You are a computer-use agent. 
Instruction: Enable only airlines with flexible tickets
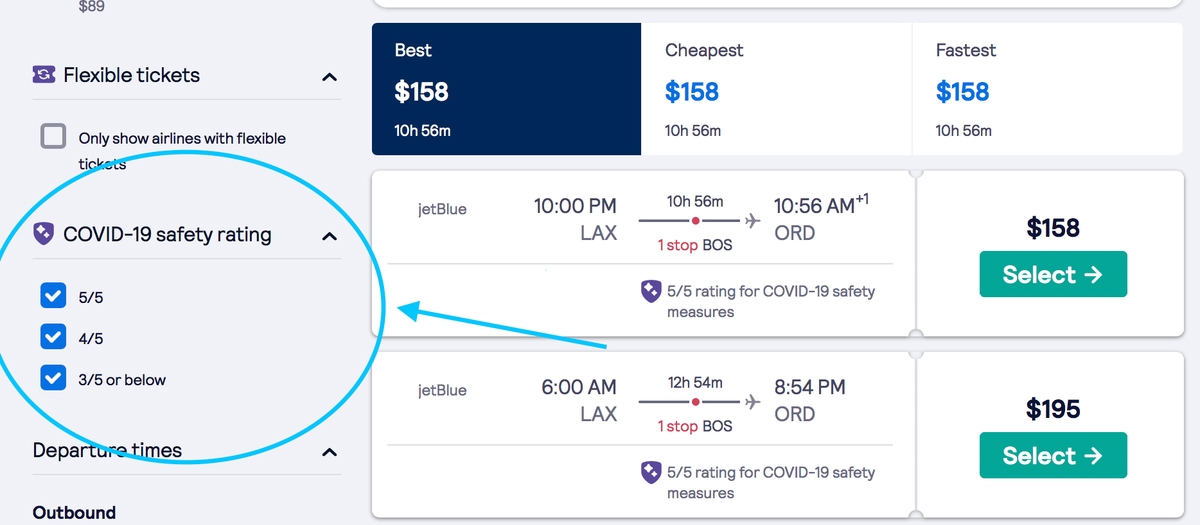pos(54,137)
